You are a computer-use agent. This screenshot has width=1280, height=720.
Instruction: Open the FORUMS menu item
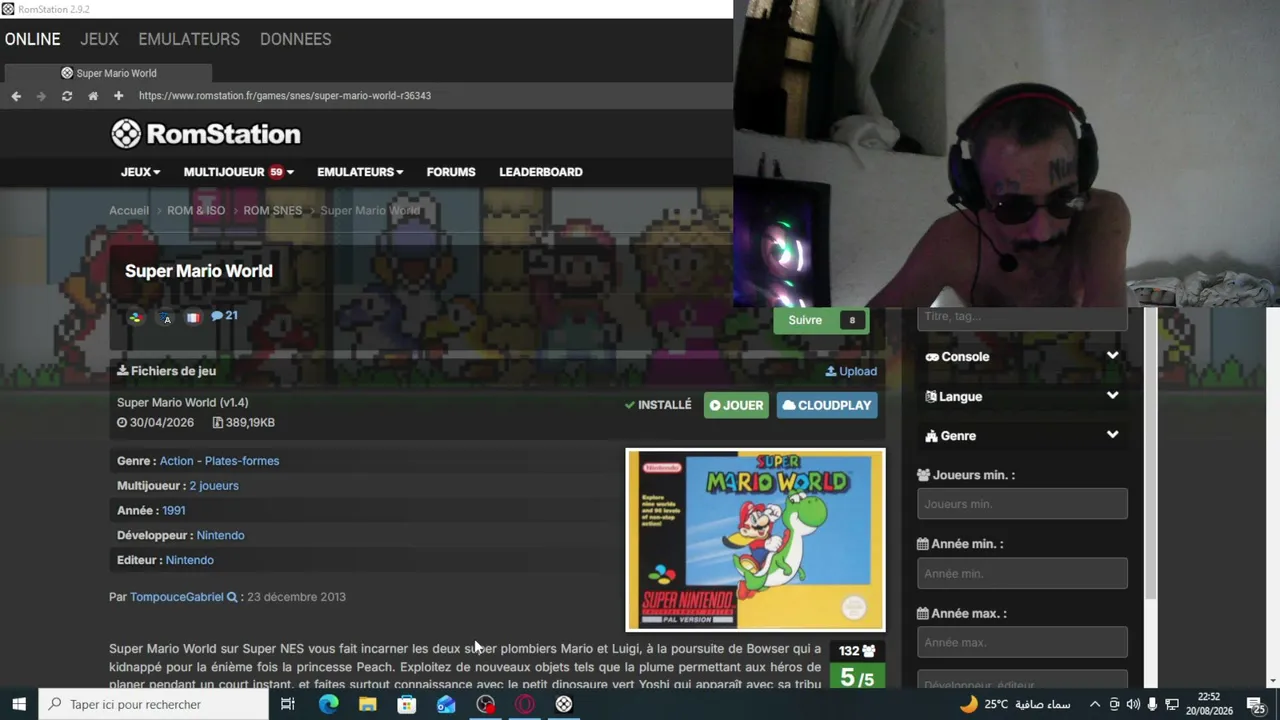pyautogui.click(x=451, y=172)
